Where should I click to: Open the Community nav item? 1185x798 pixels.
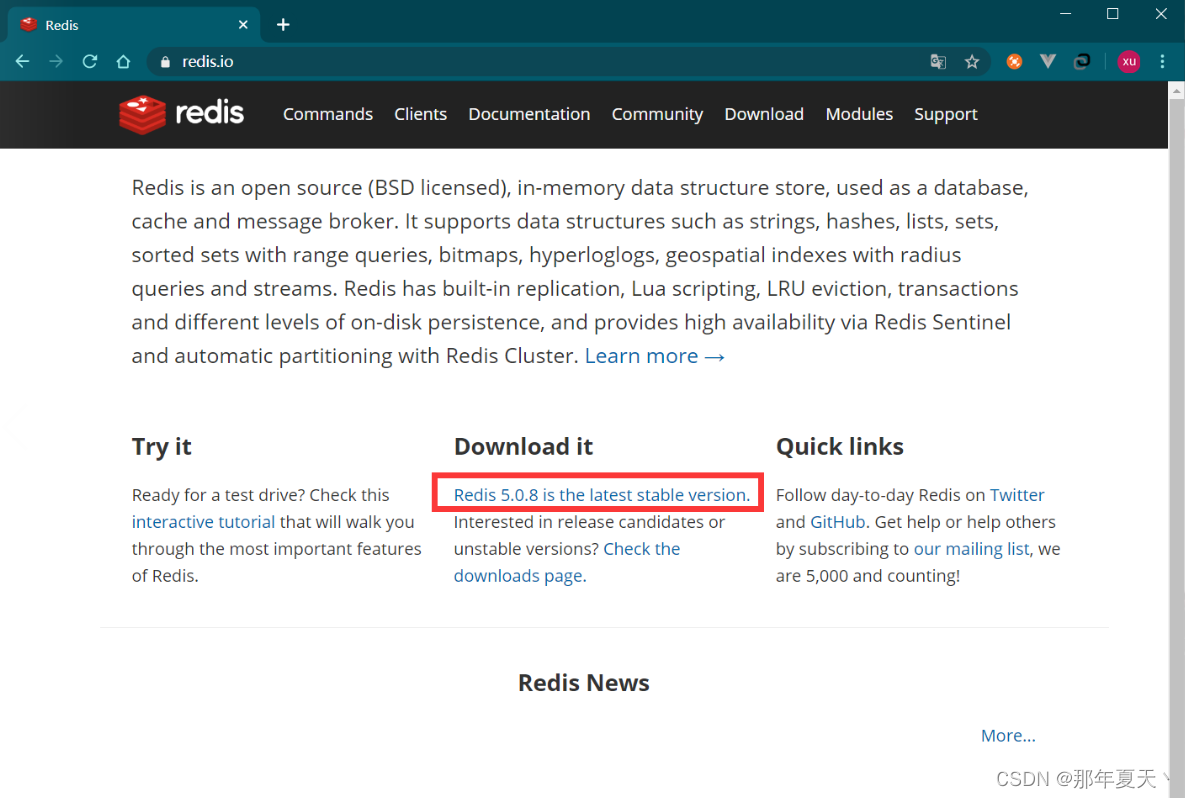(x=657, y=114)
